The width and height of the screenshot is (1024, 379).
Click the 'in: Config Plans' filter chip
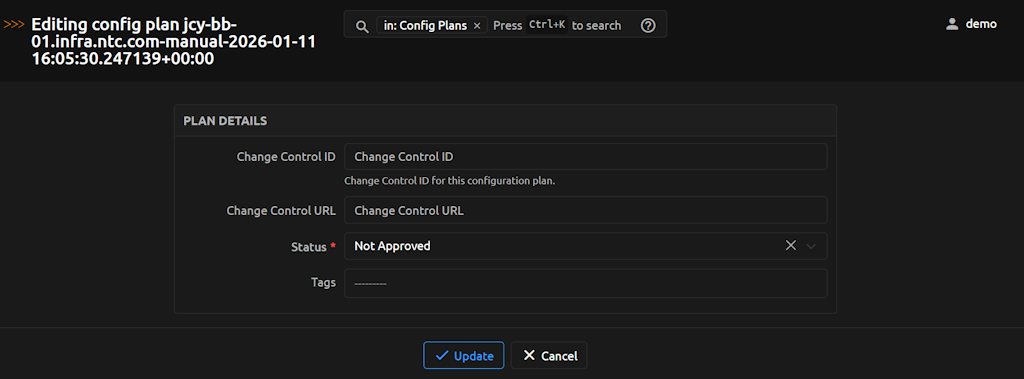pyautogui.click(x=432, y=25)
